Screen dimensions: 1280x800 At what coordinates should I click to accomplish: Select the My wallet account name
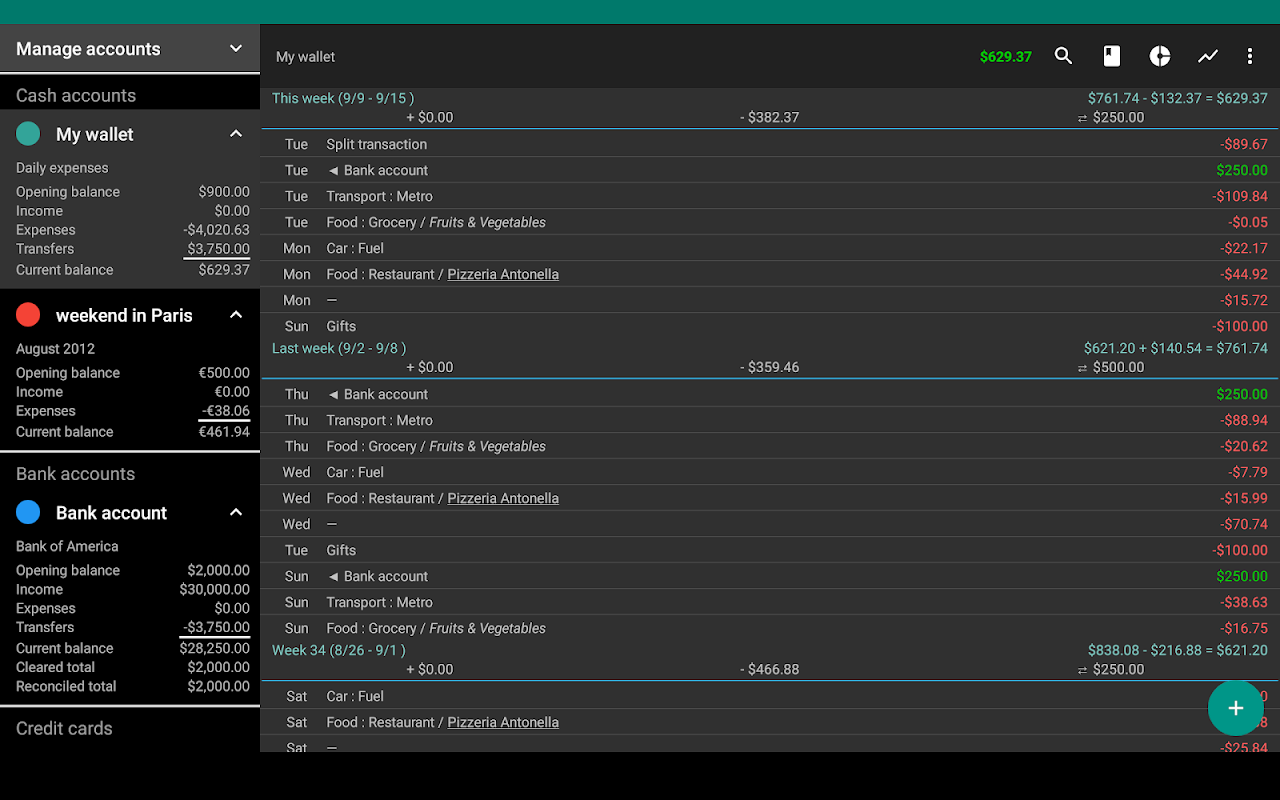click(95, 134)
